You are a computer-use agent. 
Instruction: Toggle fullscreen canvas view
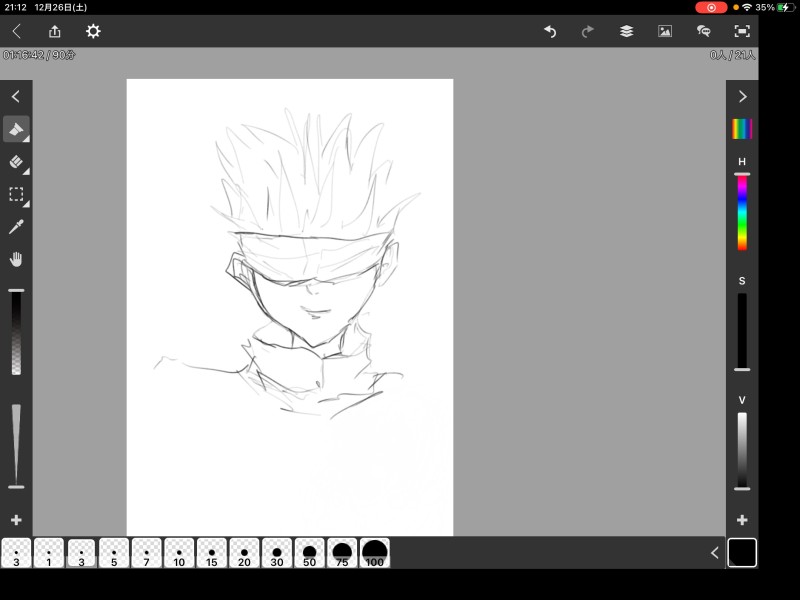742,32
